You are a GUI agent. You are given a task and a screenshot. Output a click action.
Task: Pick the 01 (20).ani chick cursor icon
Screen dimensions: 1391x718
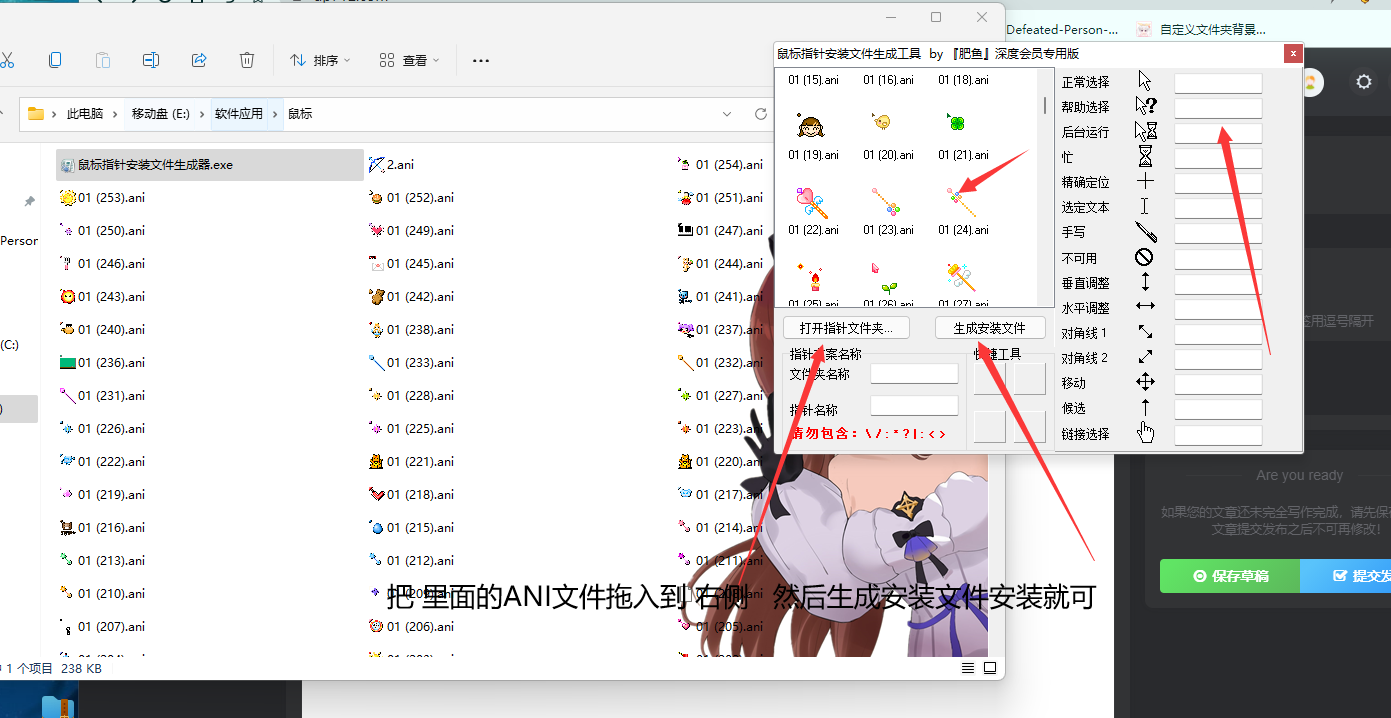pyautogui.click(x=882, y=123)
